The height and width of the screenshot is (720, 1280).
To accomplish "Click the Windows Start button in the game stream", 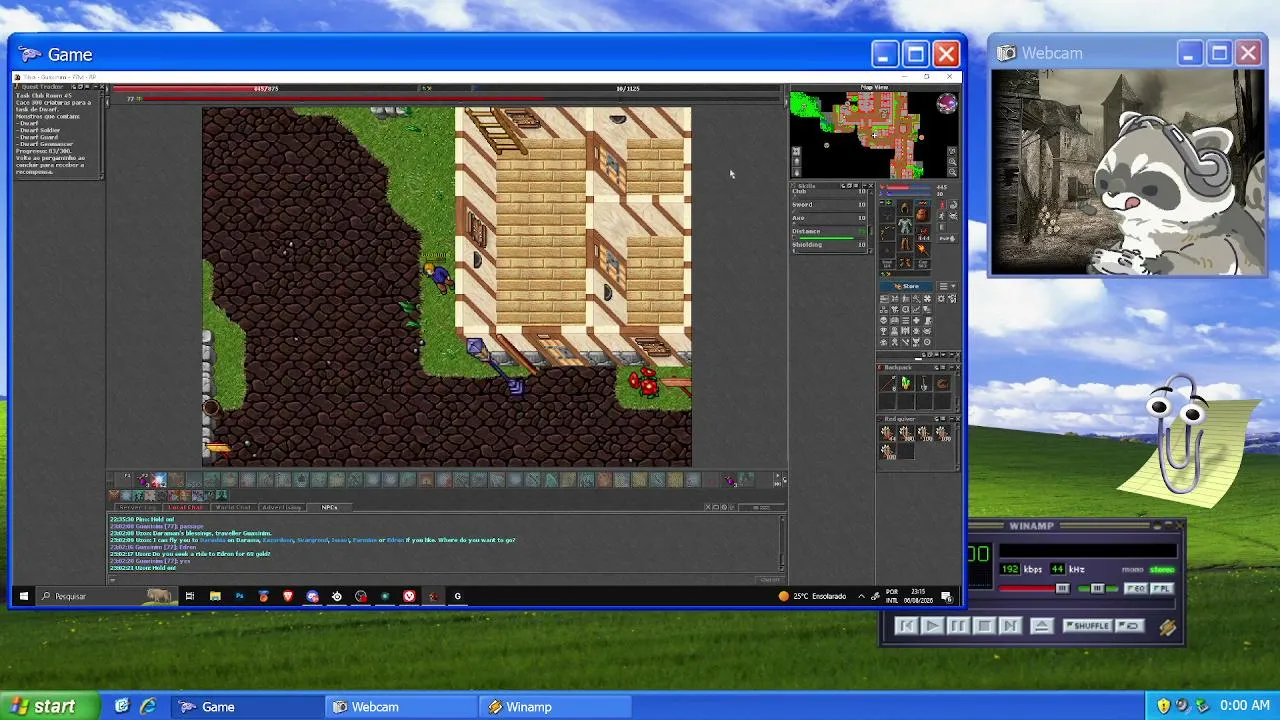I will (x=23, y=596).
